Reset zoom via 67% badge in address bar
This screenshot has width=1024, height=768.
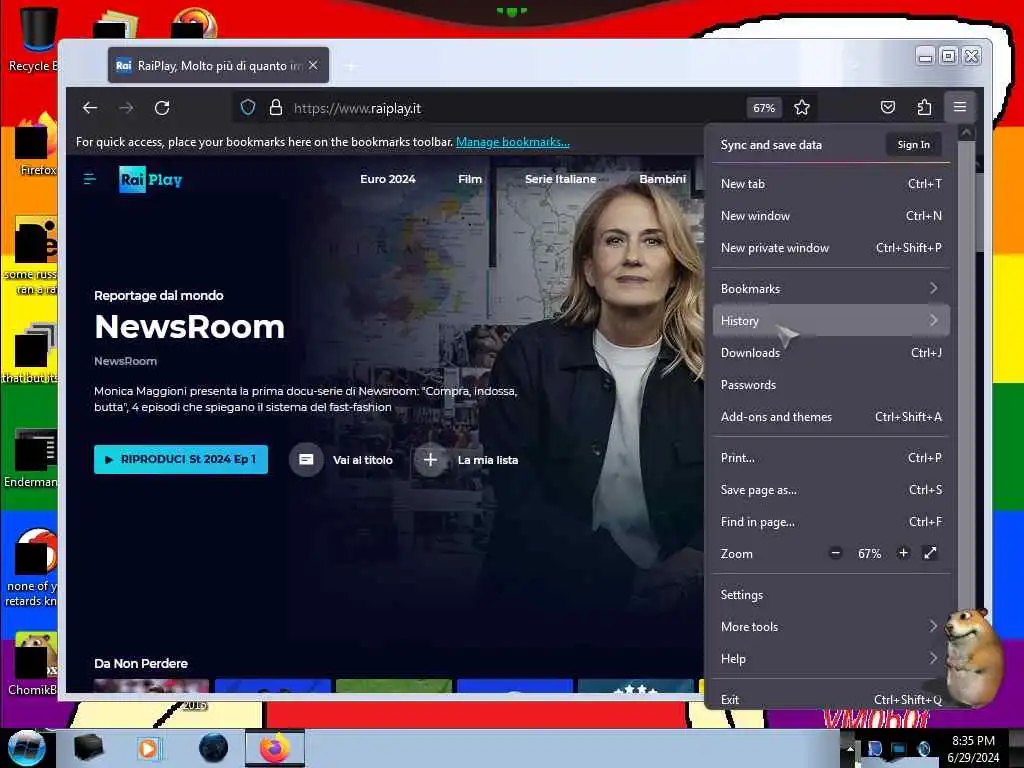[763, 108]
